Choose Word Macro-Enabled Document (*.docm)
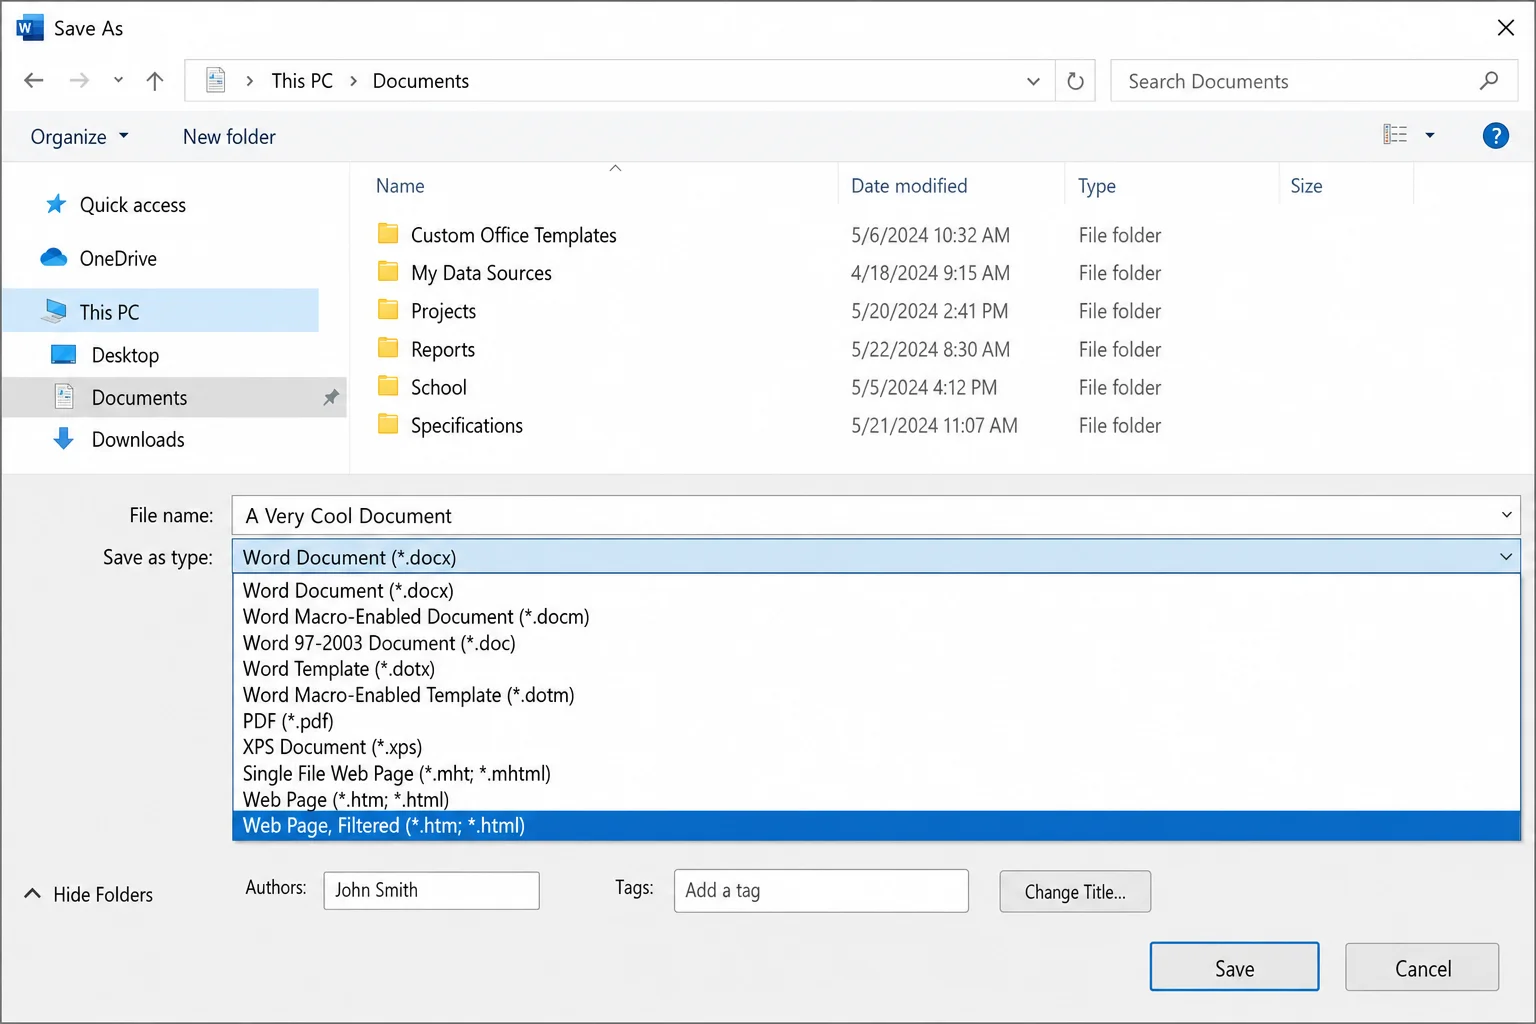Viewport: 1536px width, 1024px height. [x=876, y=617]
